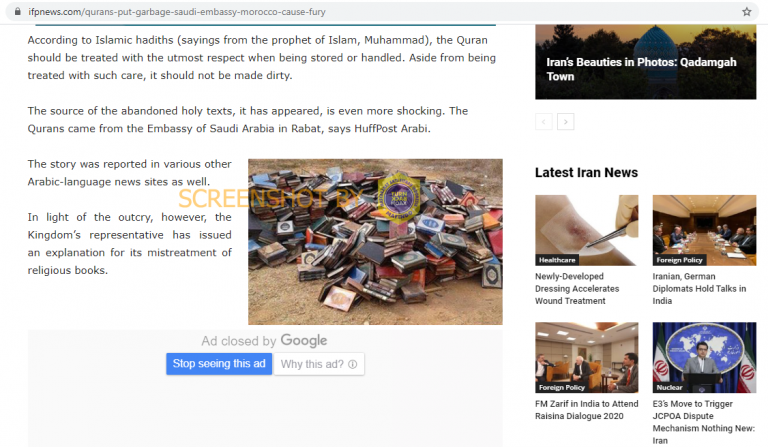Click the info icon beside Why this ad

tap(353, 364)
